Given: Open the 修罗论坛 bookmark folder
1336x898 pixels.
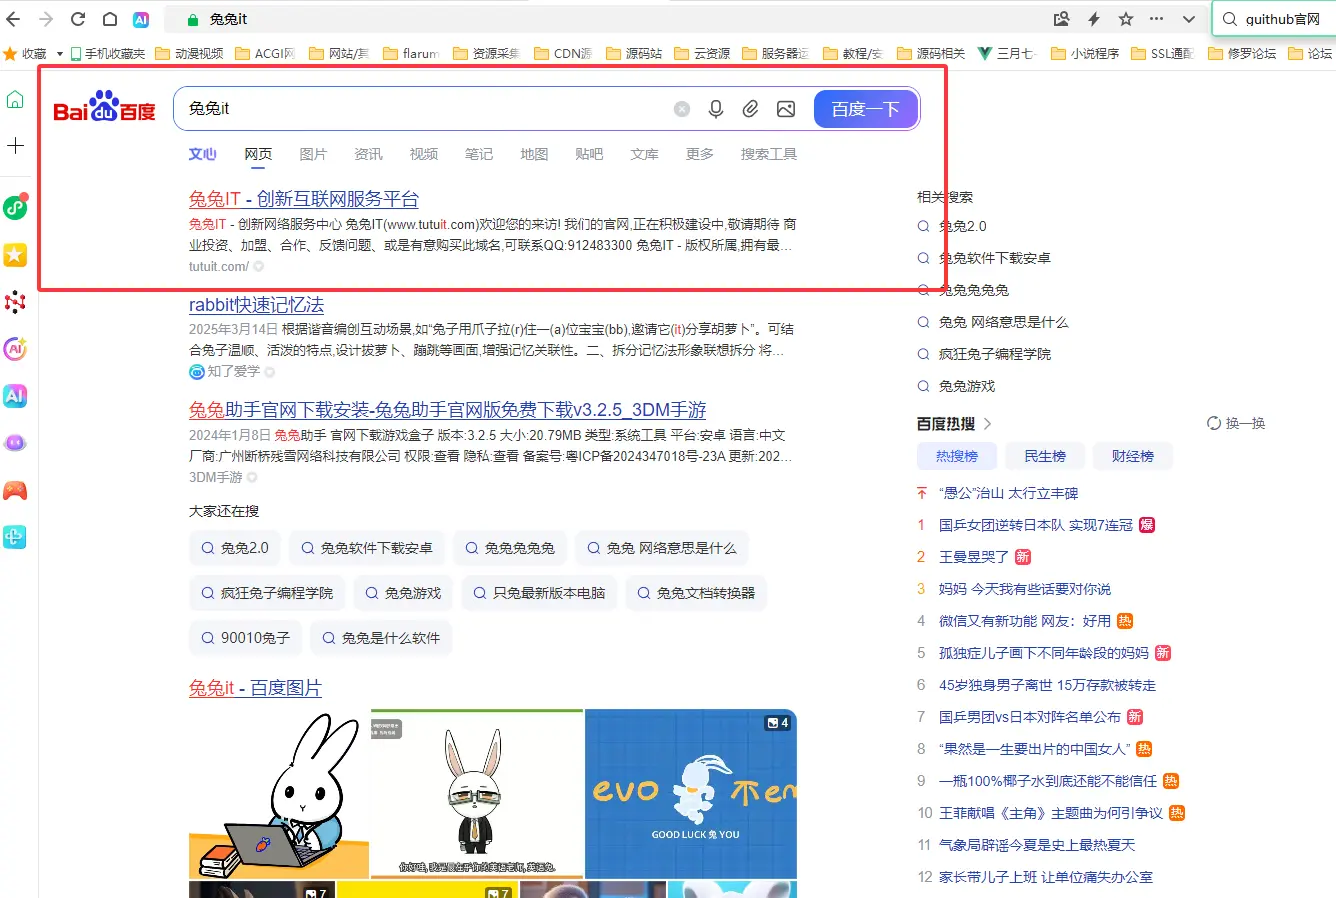Looking at the screenshot, I should [x=1242, y=54].
